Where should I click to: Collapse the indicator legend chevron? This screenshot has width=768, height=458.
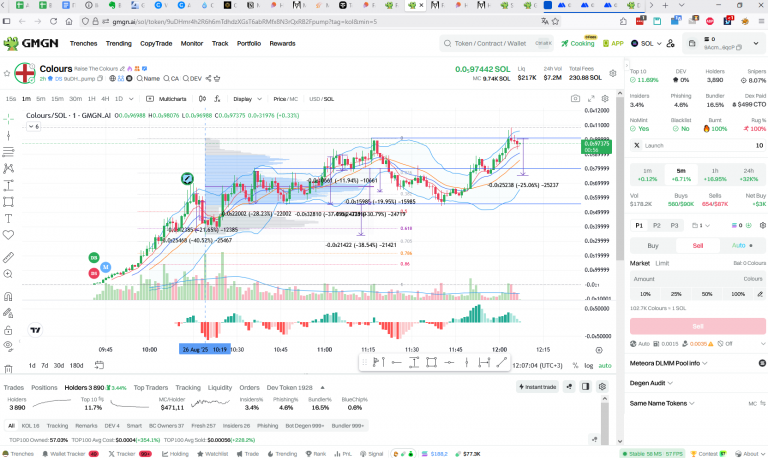tap(33, 126)
